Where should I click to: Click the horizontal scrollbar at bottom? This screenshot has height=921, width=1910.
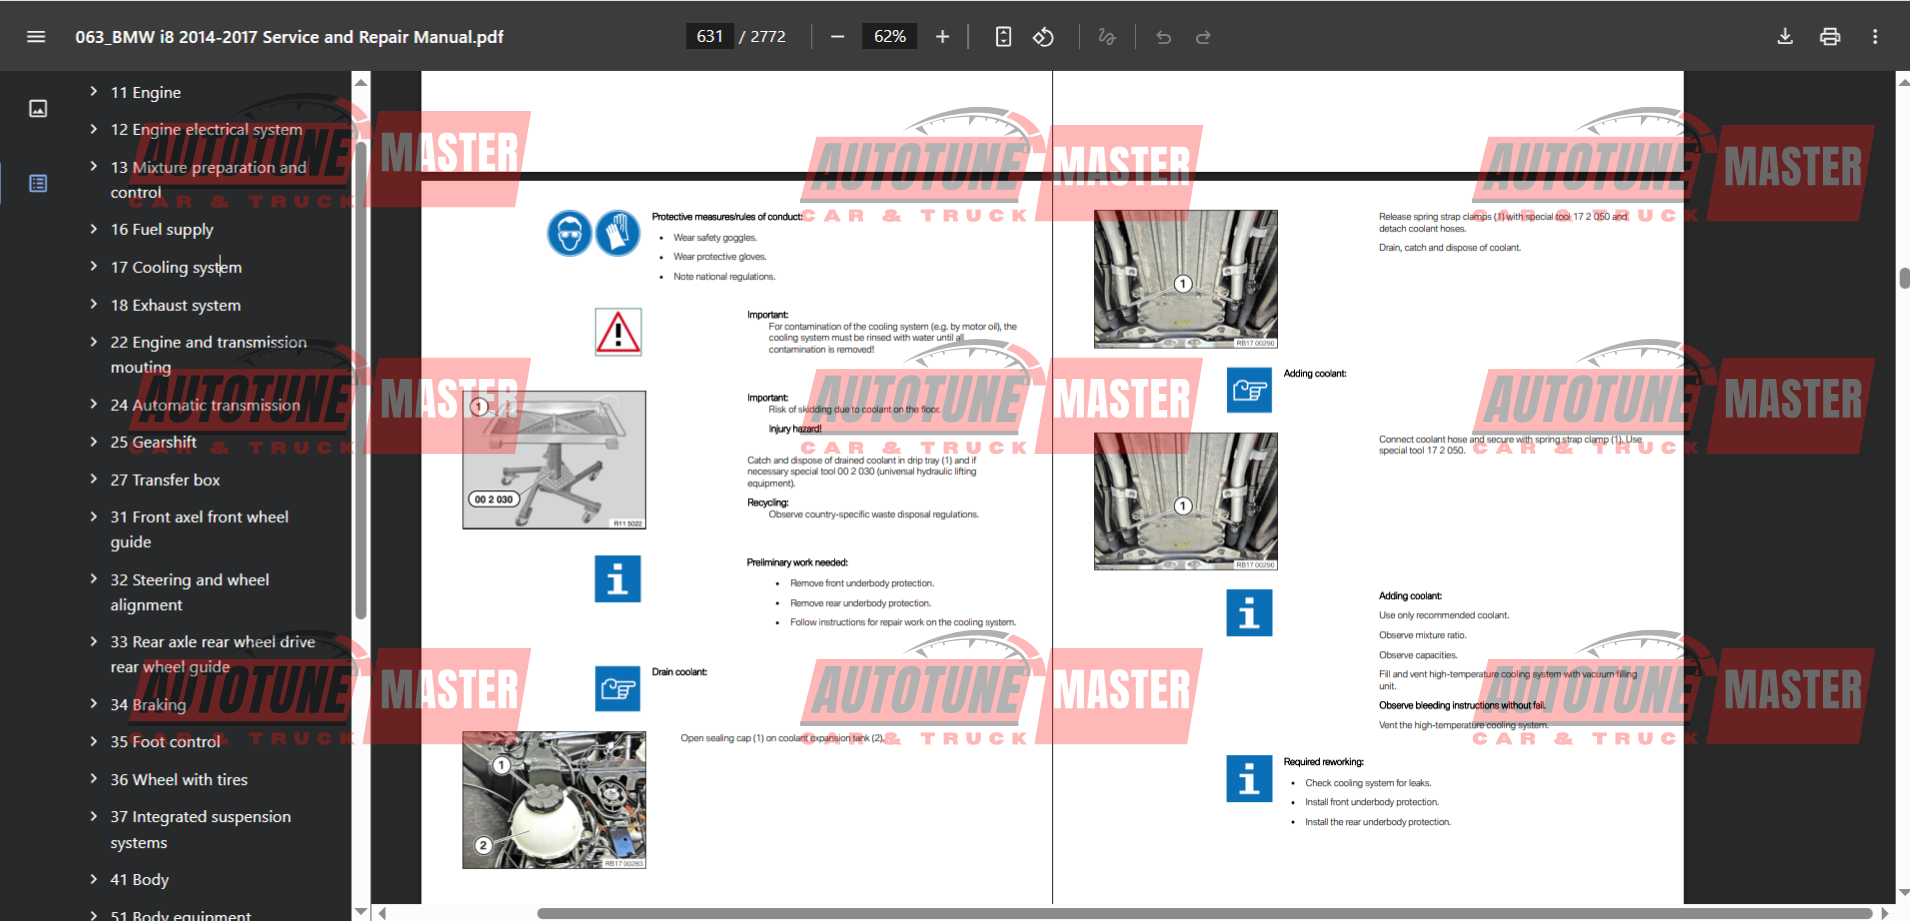point(1200,913)
